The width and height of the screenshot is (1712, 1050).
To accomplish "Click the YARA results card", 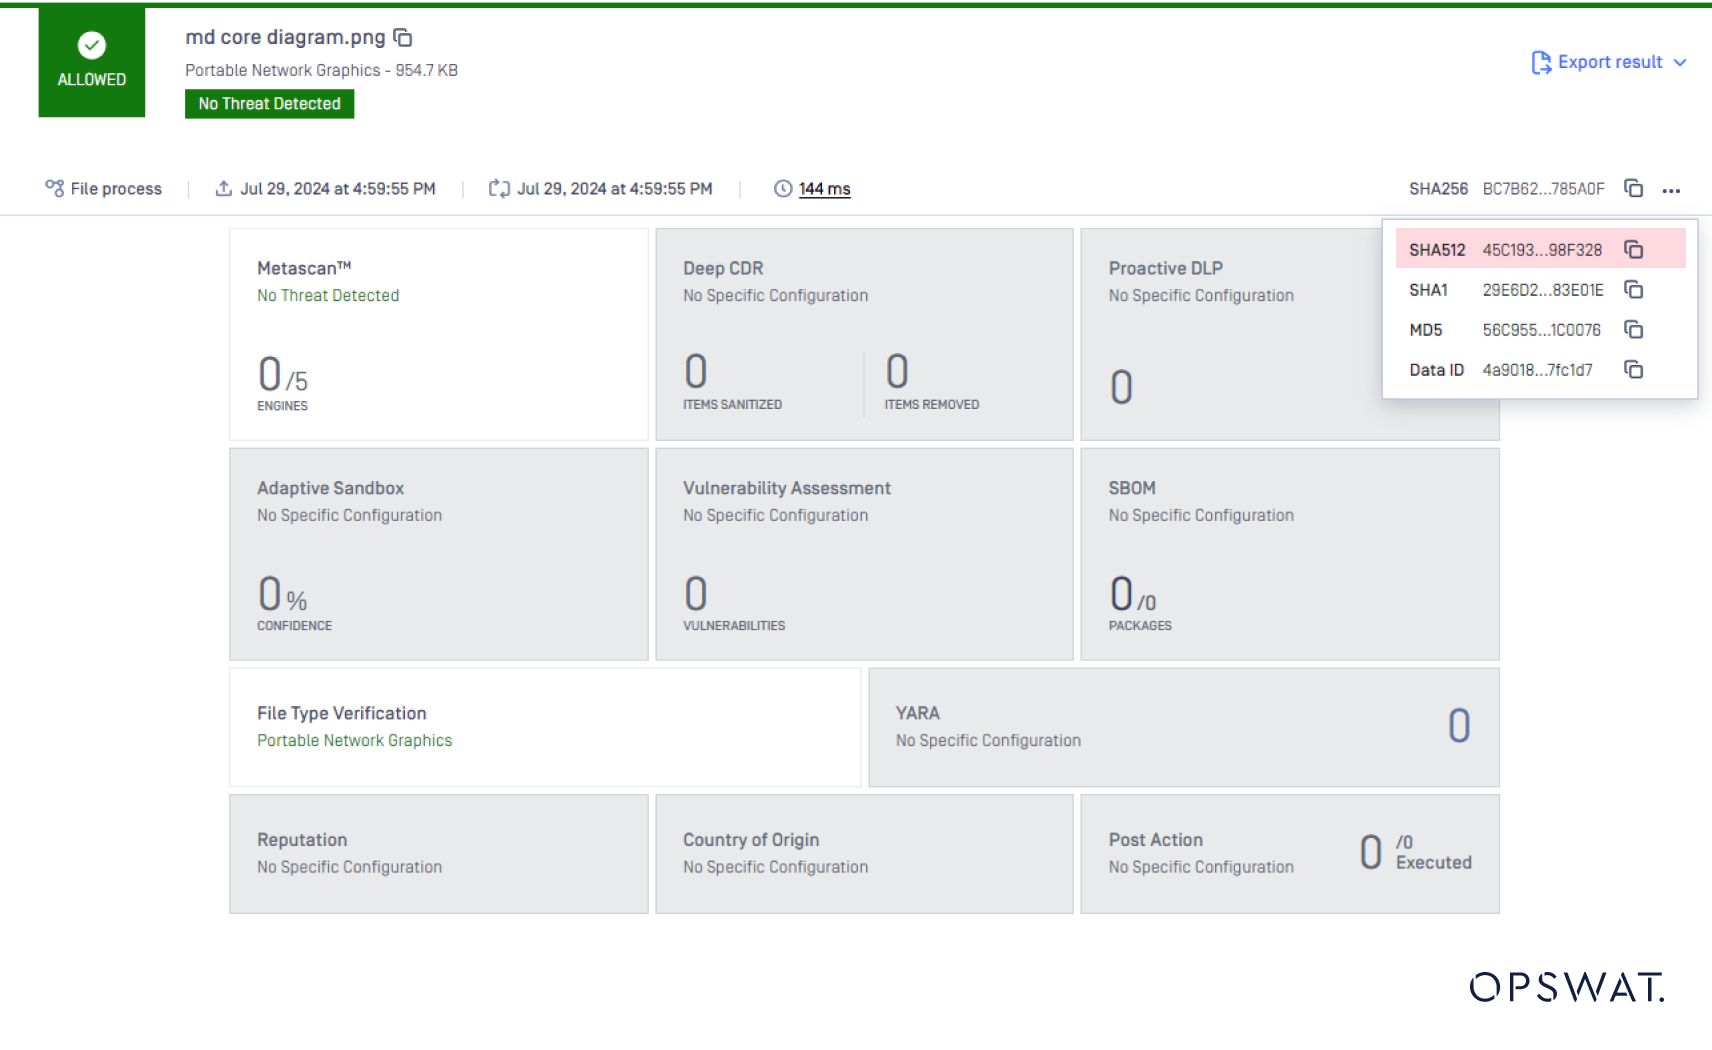I will tap(1183, 727).
